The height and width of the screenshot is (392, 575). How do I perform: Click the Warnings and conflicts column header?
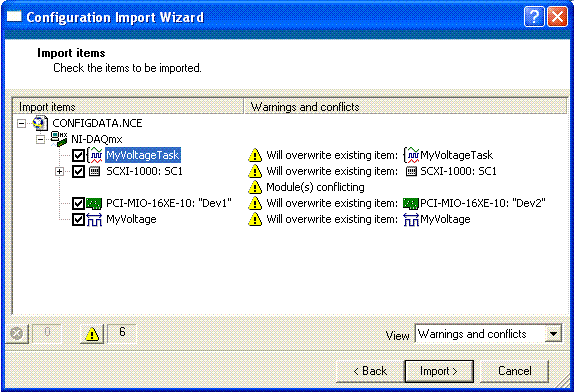pyautogui.click(x=406, y=107)
